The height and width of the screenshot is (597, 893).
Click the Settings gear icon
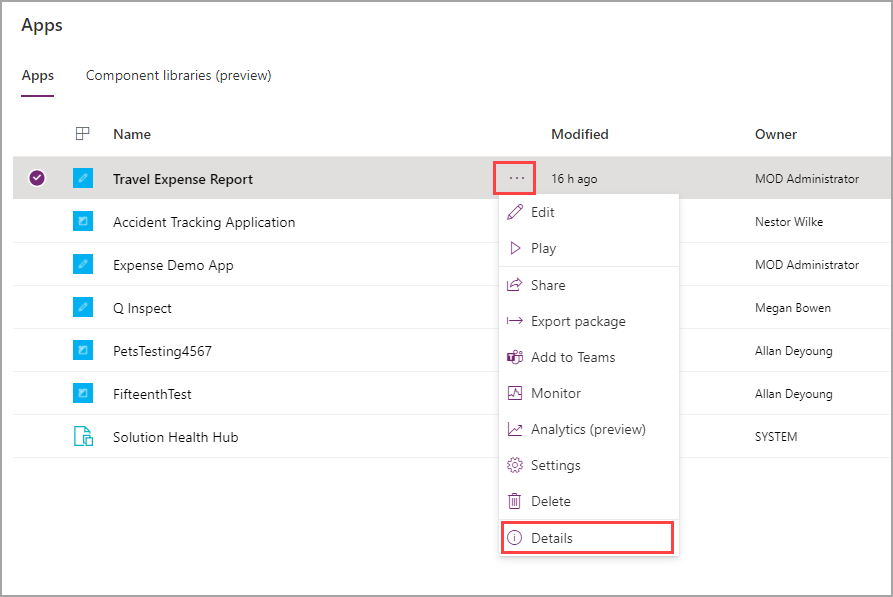click(x=515, y=465)
